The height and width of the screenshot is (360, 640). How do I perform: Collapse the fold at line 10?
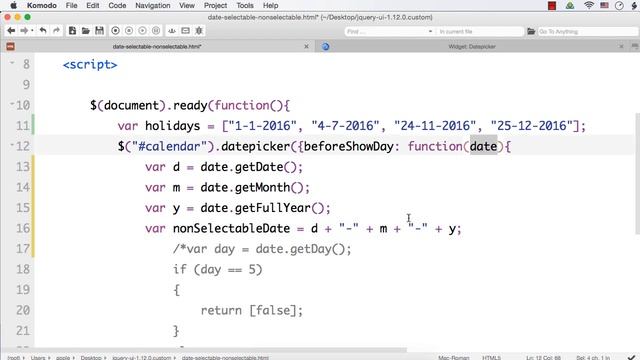[x=12, y=104]
